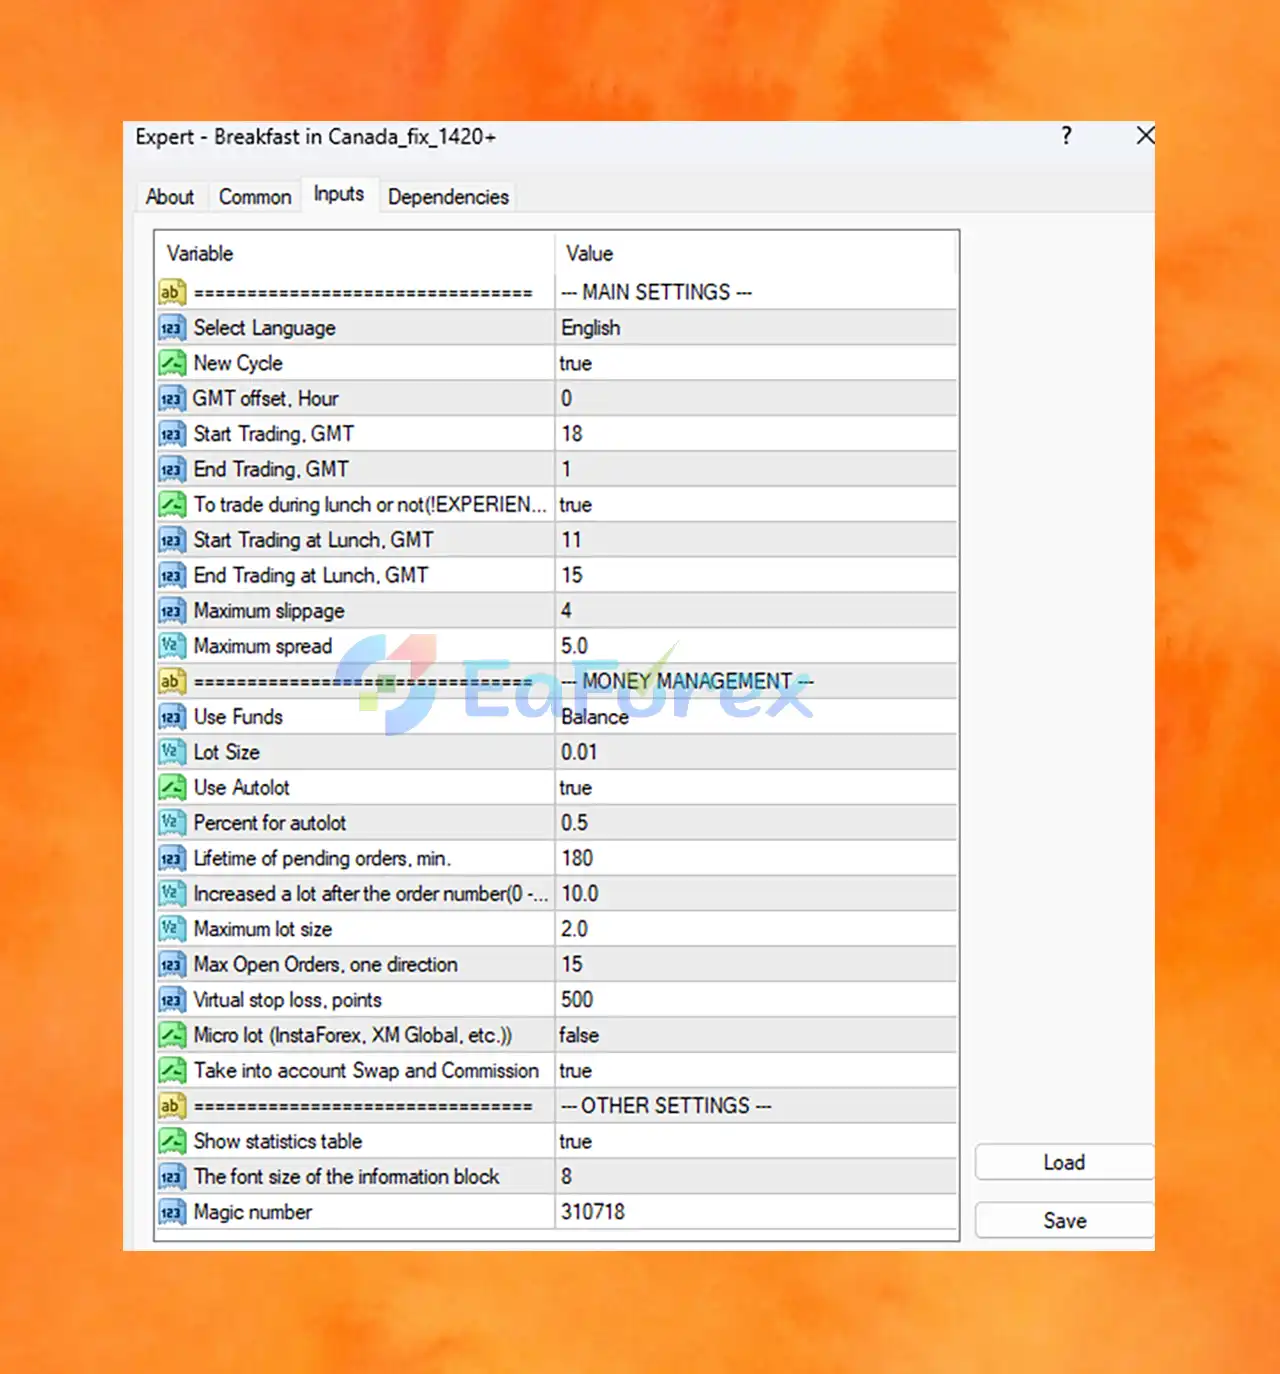Open the Select Language value English dropdown
Image resolution: width=1280 pixels, height=1374 pixels.
[x=756, y=328]
